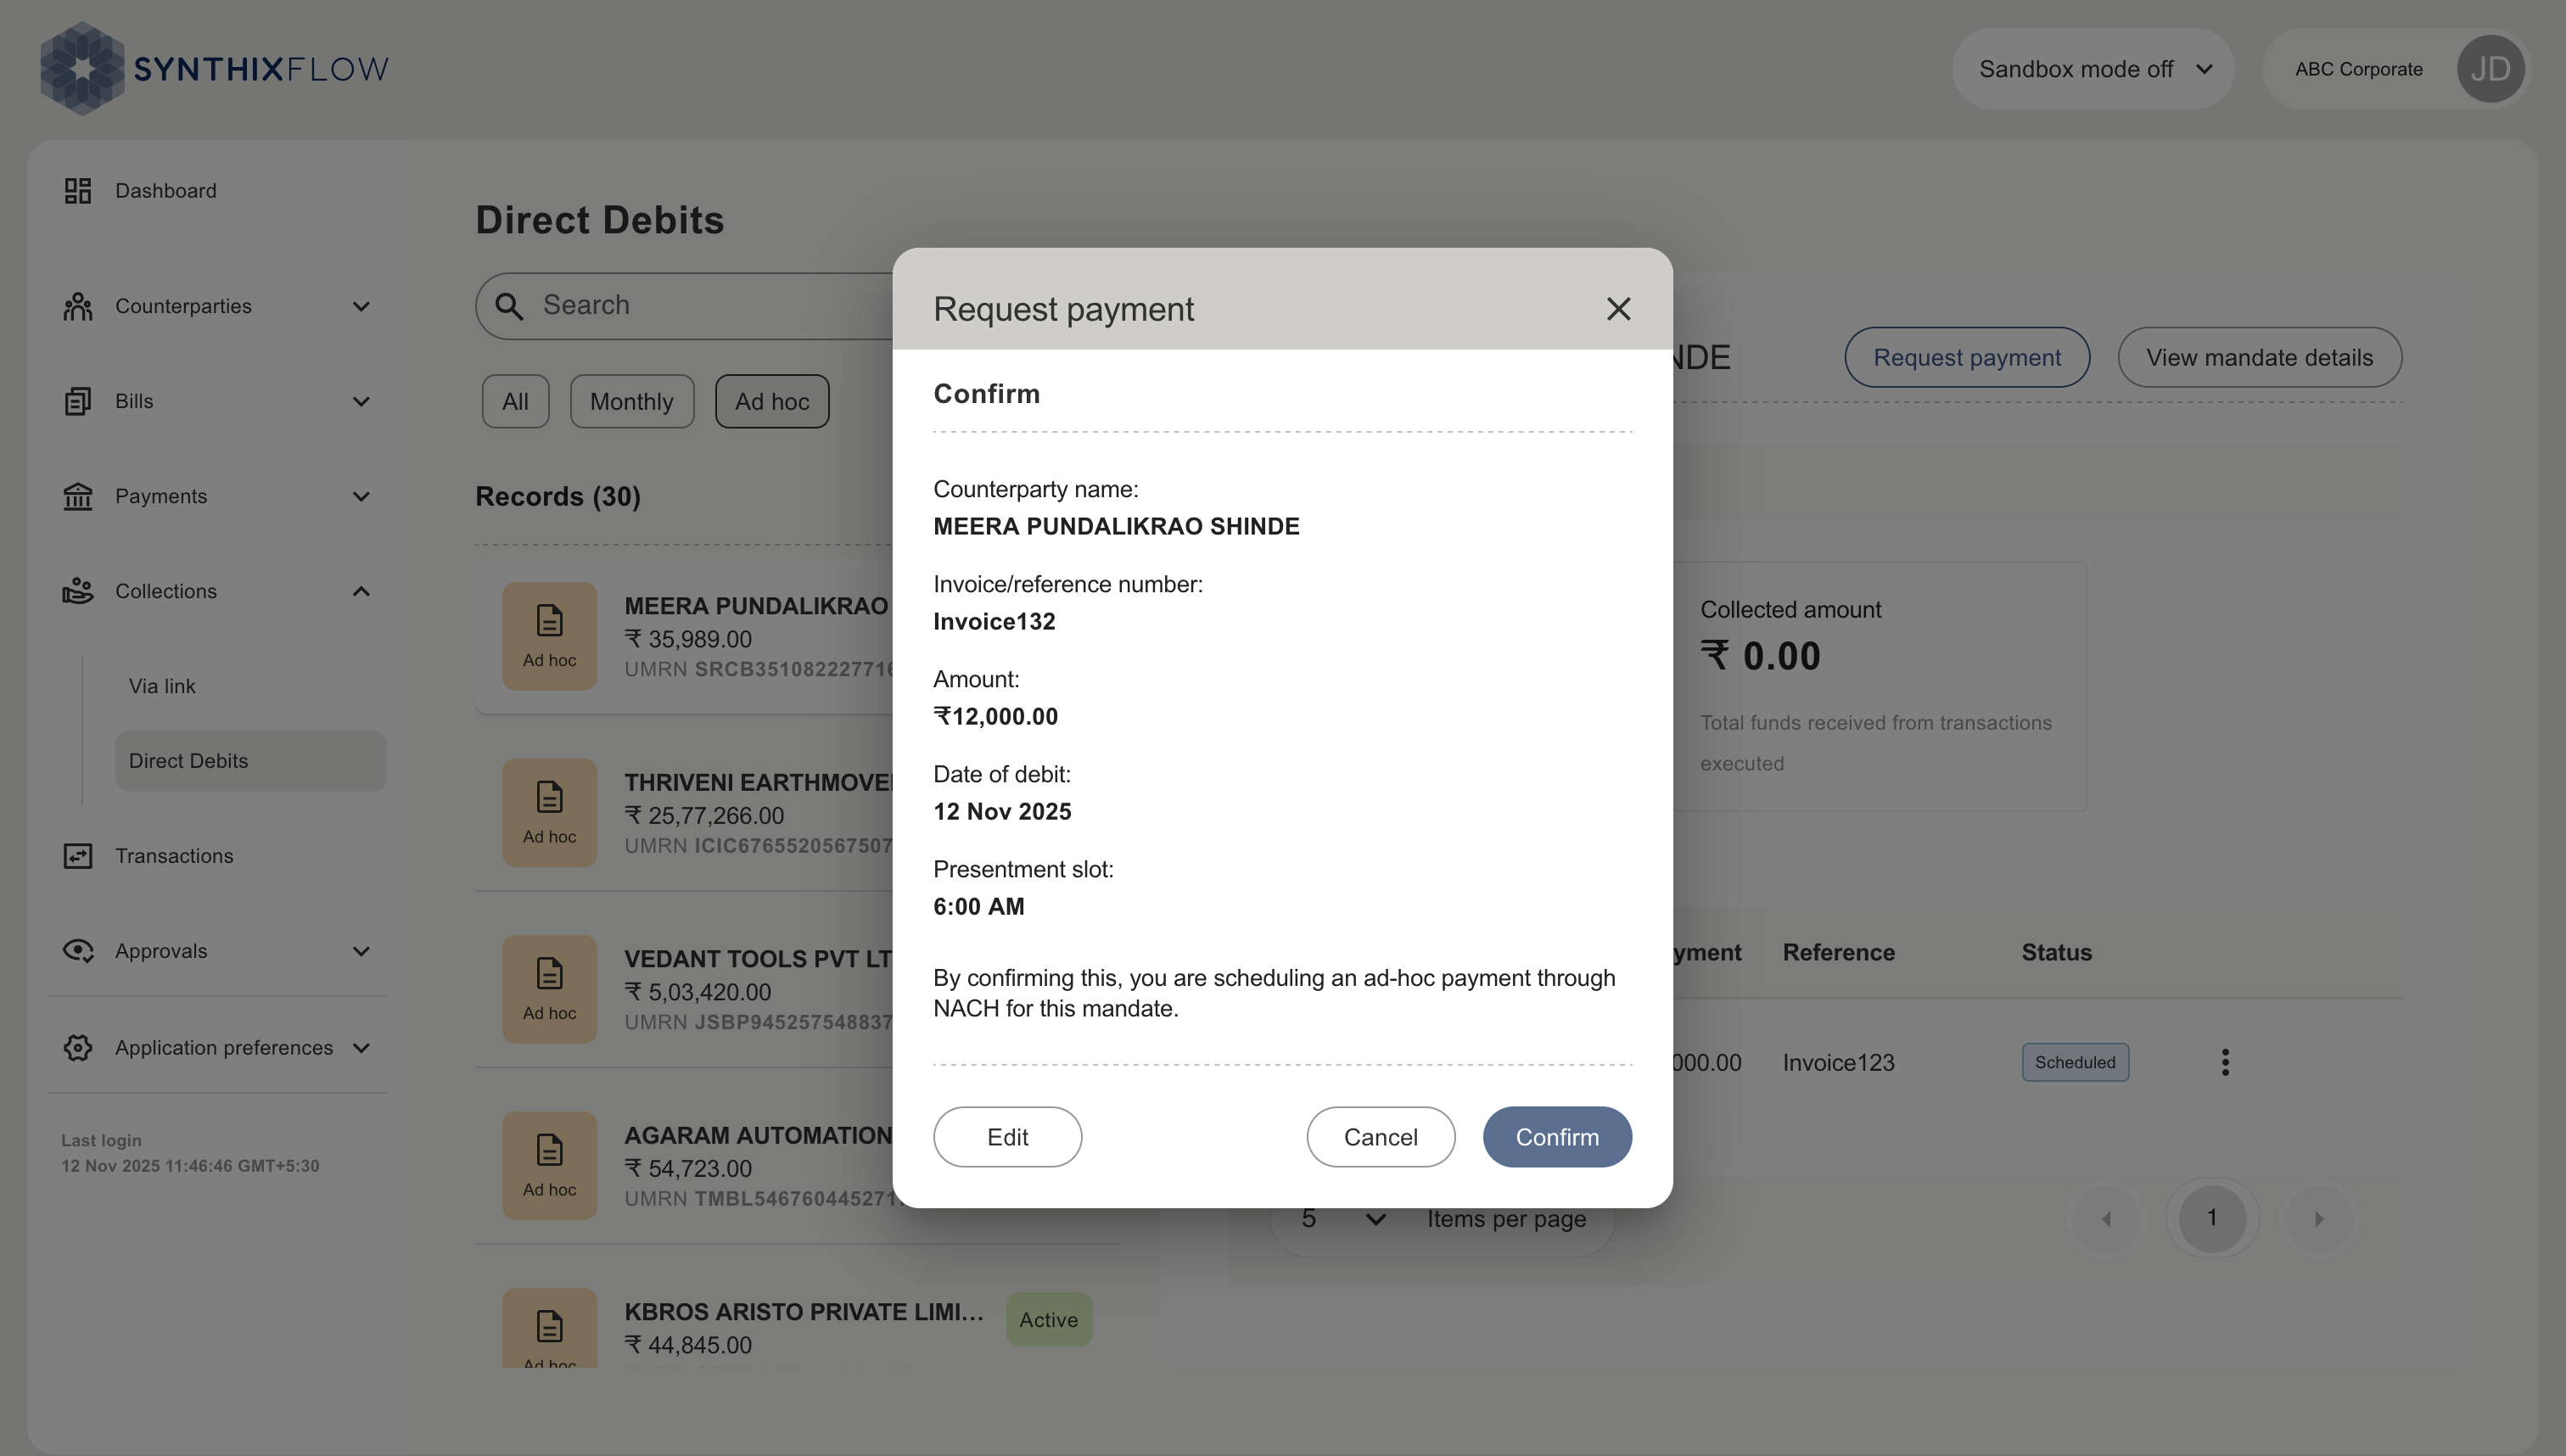Open the Via link submenu item
The height and width of the screenshot is (1456, 2566).
[x=162, y=686]
